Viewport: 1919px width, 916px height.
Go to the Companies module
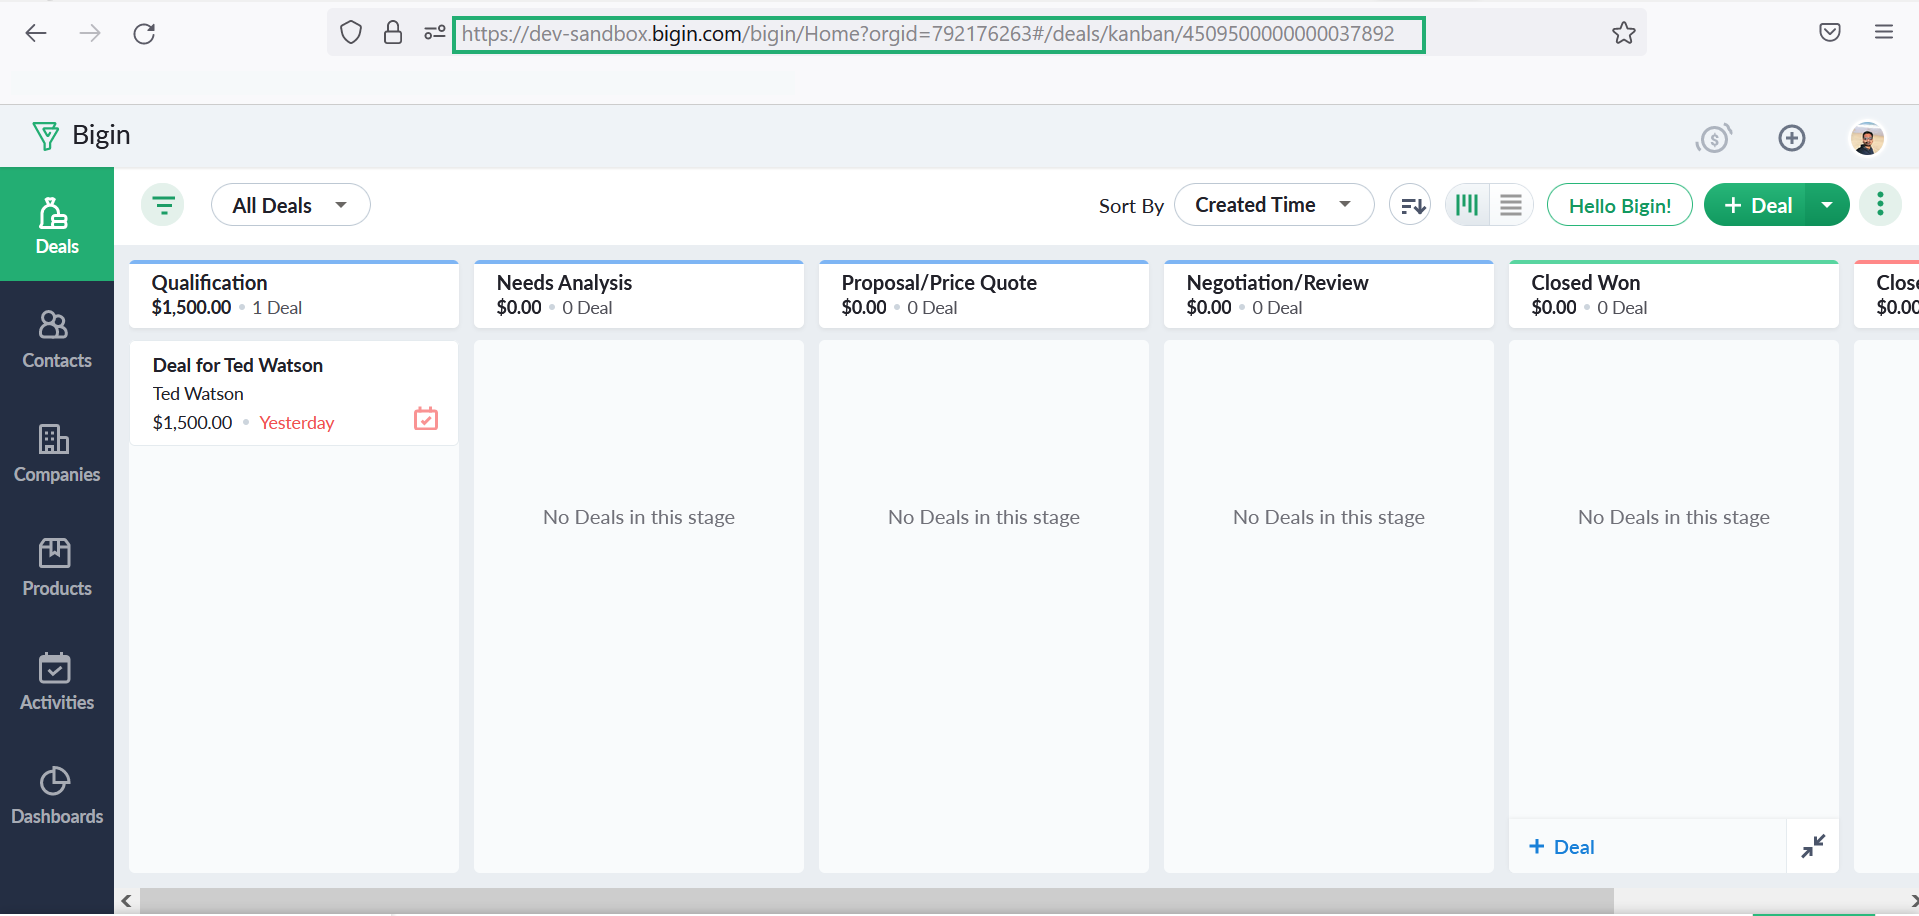(56, 453)
